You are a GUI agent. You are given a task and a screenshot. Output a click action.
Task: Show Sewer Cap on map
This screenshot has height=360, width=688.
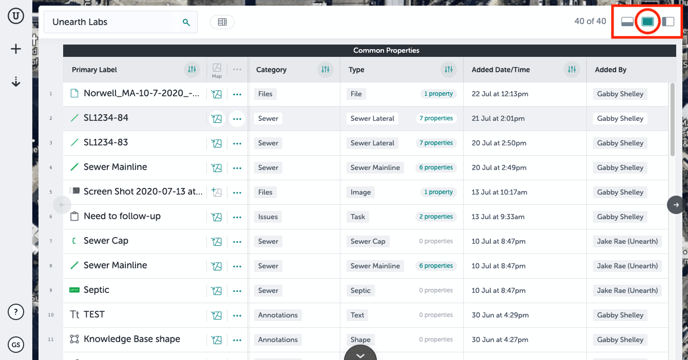[217, 241]
